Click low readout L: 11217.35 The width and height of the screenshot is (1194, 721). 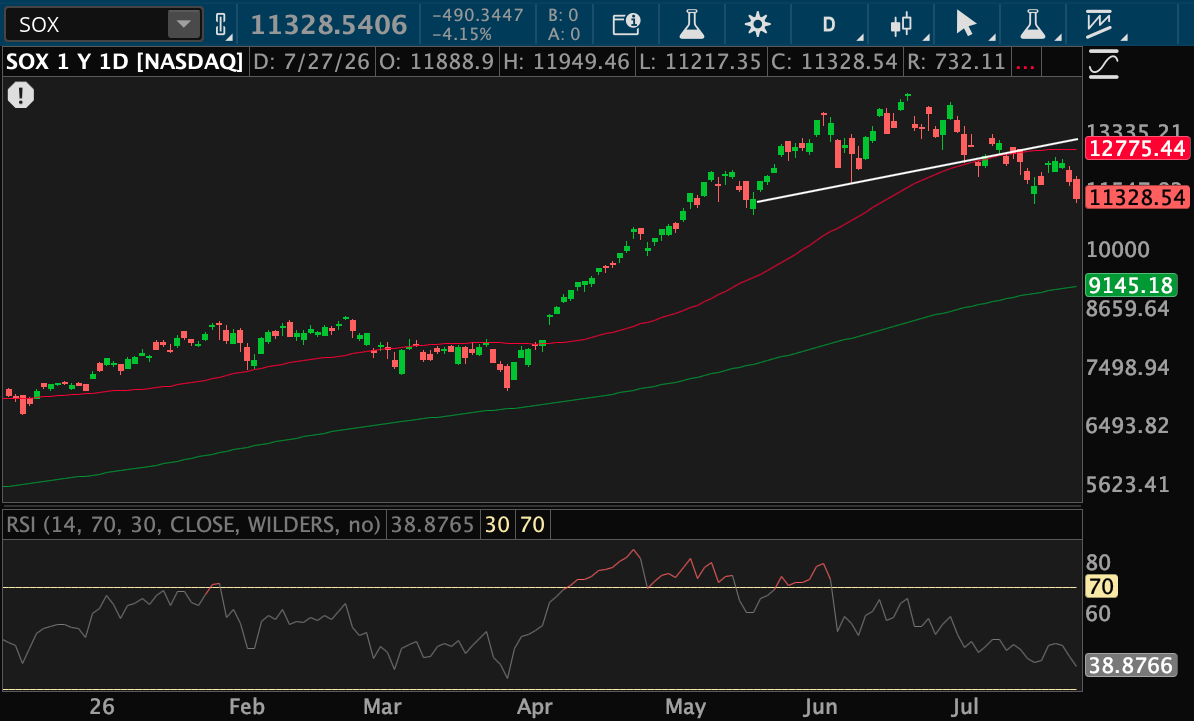point(700,62)
